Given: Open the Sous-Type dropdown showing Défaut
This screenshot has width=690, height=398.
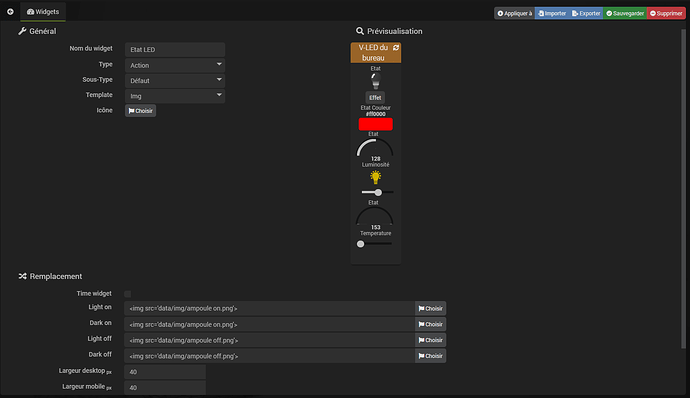Looking at the screenshot, I should (x=175, y=81).
